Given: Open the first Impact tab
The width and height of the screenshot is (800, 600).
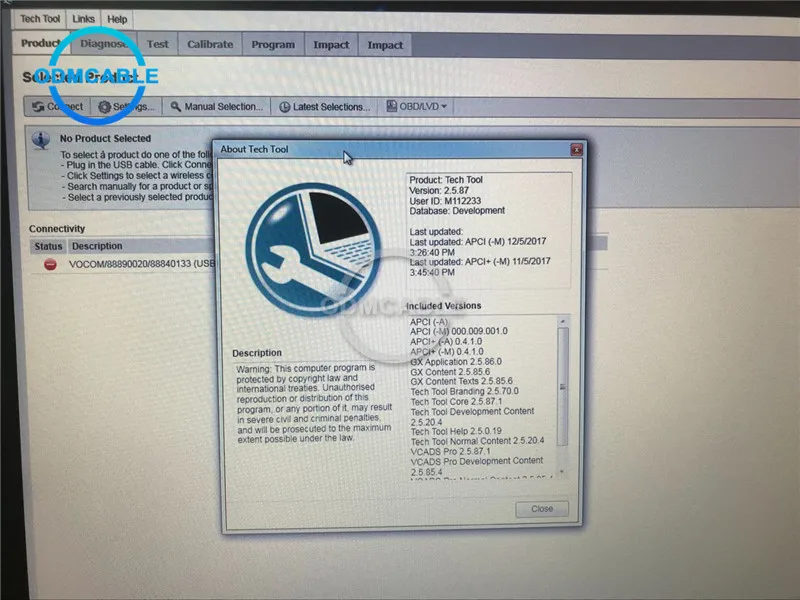Looking at the screenshot, I should [331, 45].
